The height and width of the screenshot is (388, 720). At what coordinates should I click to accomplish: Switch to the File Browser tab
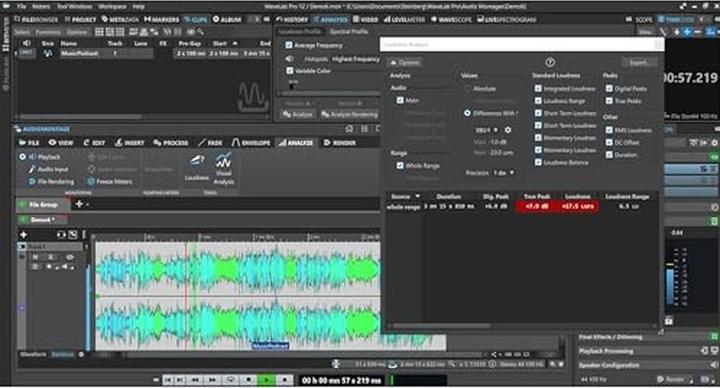coord(36,19)
